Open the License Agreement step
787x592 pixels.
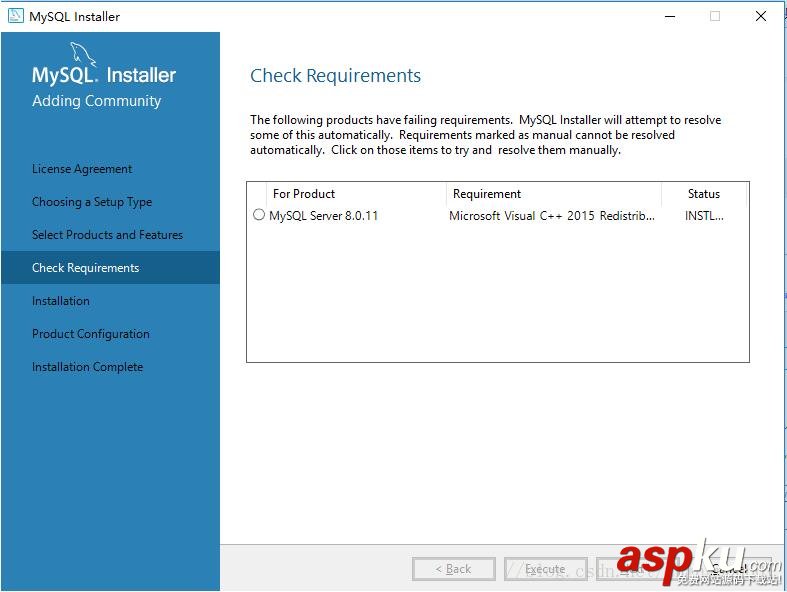(82, 169)
